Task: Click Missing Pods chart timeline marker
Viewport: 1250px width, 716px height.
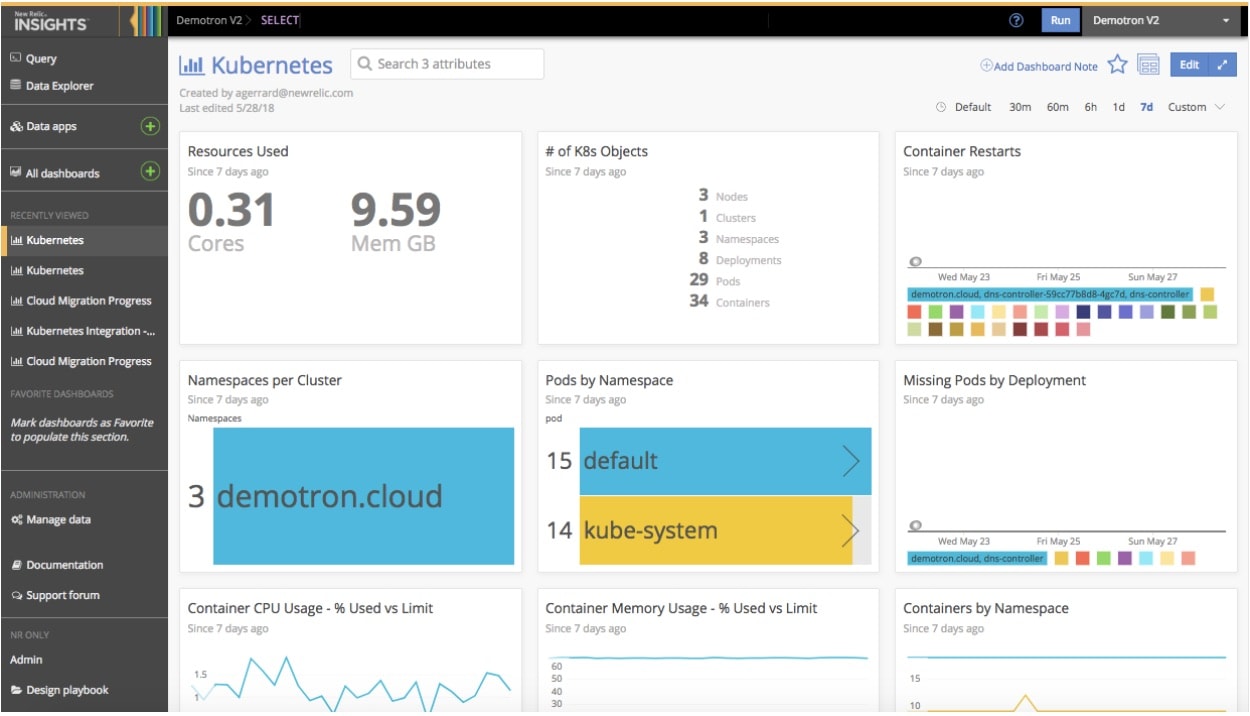Action: (914, 526)
